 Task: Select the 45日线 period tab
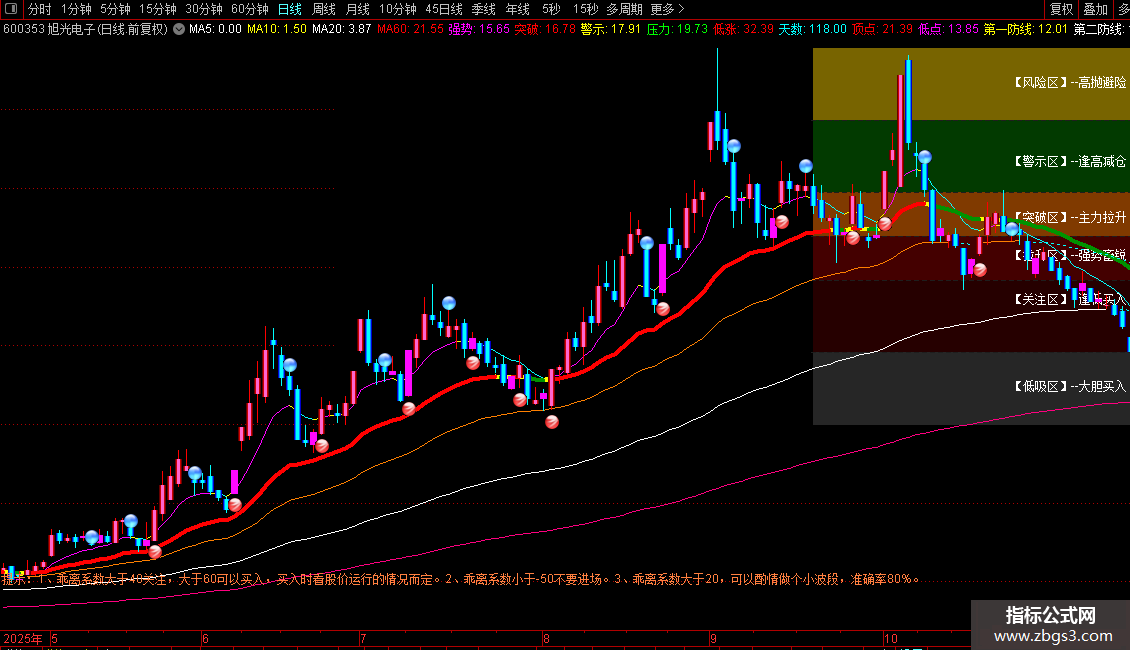[x=444, y=9]
